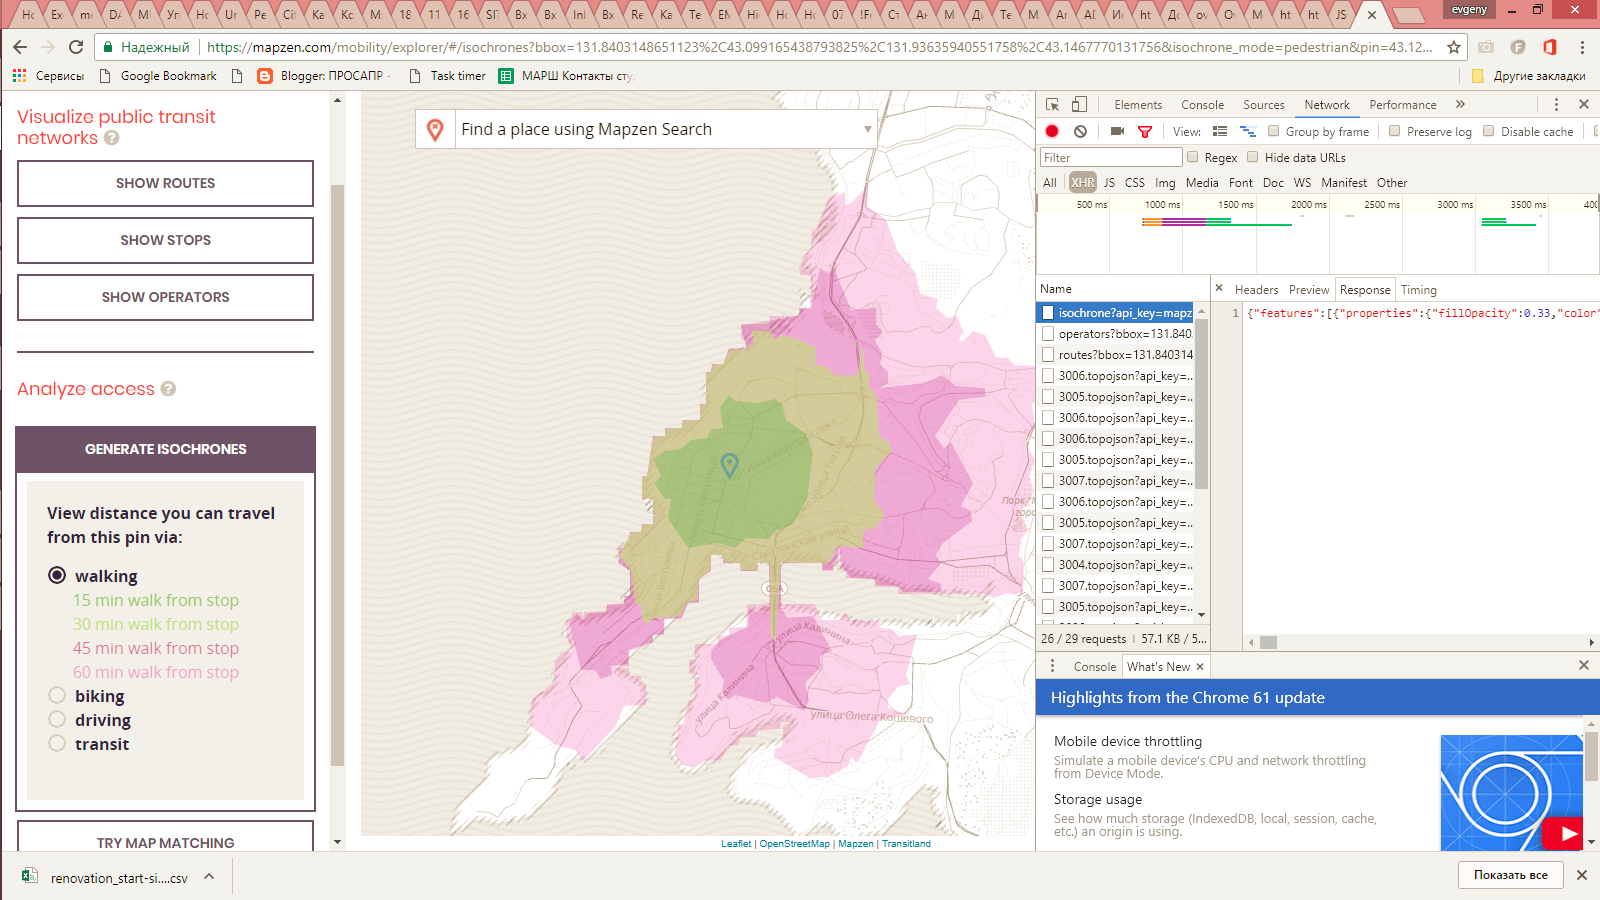Click the help icon beside 'Visualize public transit networks'
This screenshot has height=900, width=1600.
click(x=112, y=138)
